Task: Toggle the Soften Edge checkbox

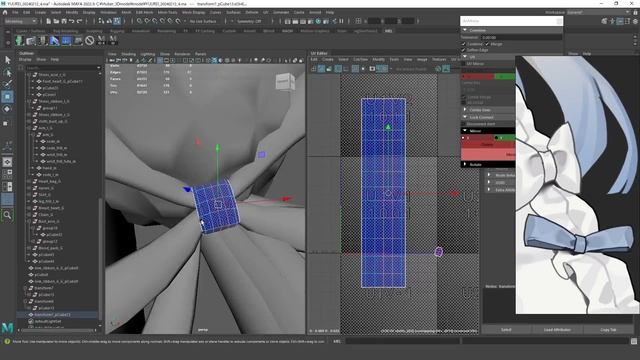Action: pyautogui.click(x=464, y=50)
